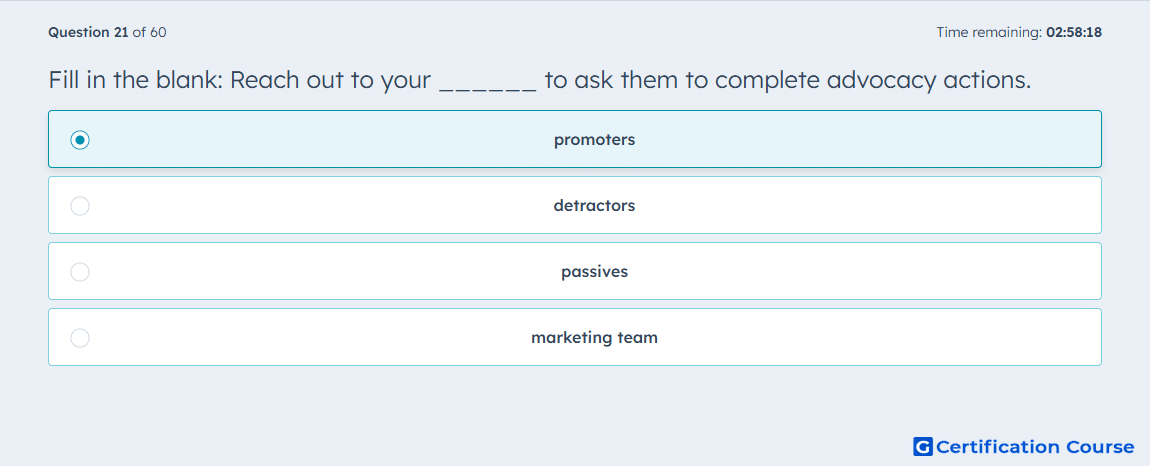This screenshot has width=1150, height=466.
Task: Click the detractors answer label text
Action: click(594, 205)
